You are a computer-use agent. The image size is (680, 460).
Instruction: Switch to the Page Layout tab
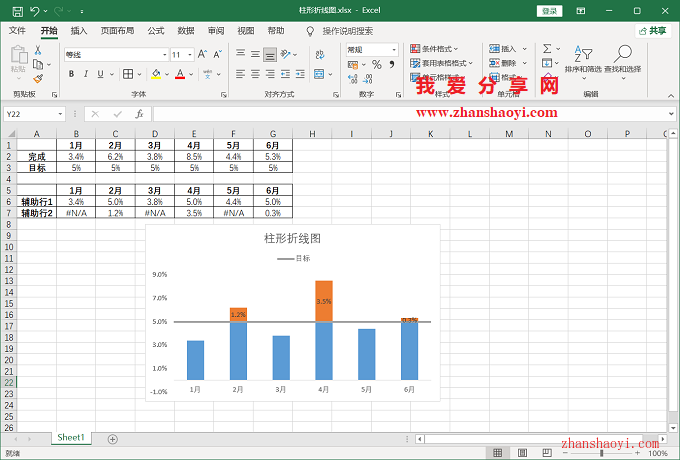tap(117, 31)
